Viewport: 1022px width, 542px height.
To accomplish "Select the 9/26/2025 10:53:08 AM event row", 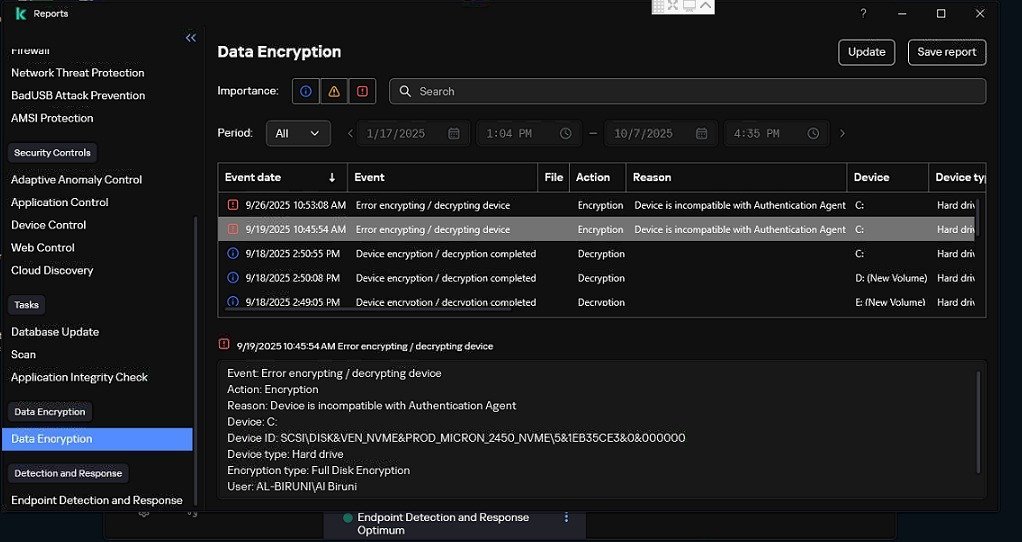I will pos(596,205).
